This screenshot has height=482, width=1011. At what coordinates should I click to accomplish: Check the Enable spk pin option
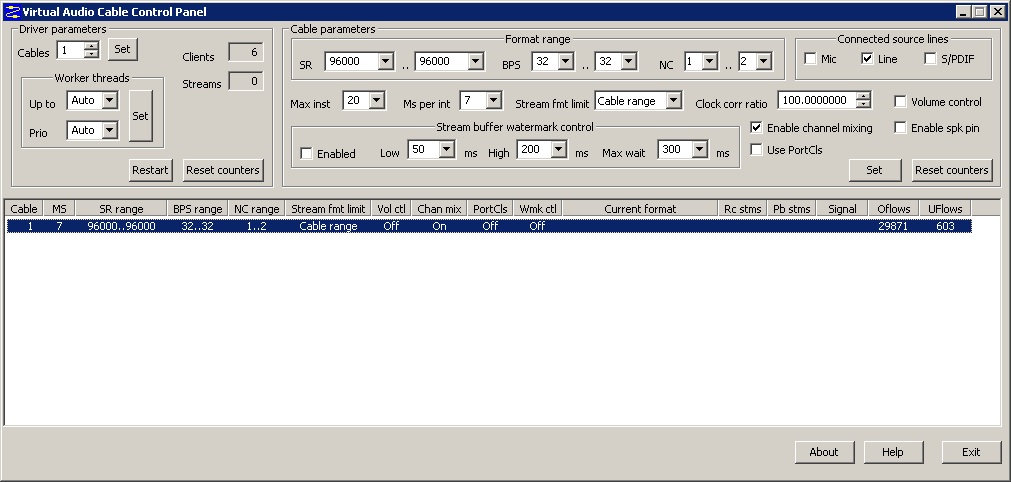pyautogui.click(x=900, y=128)
